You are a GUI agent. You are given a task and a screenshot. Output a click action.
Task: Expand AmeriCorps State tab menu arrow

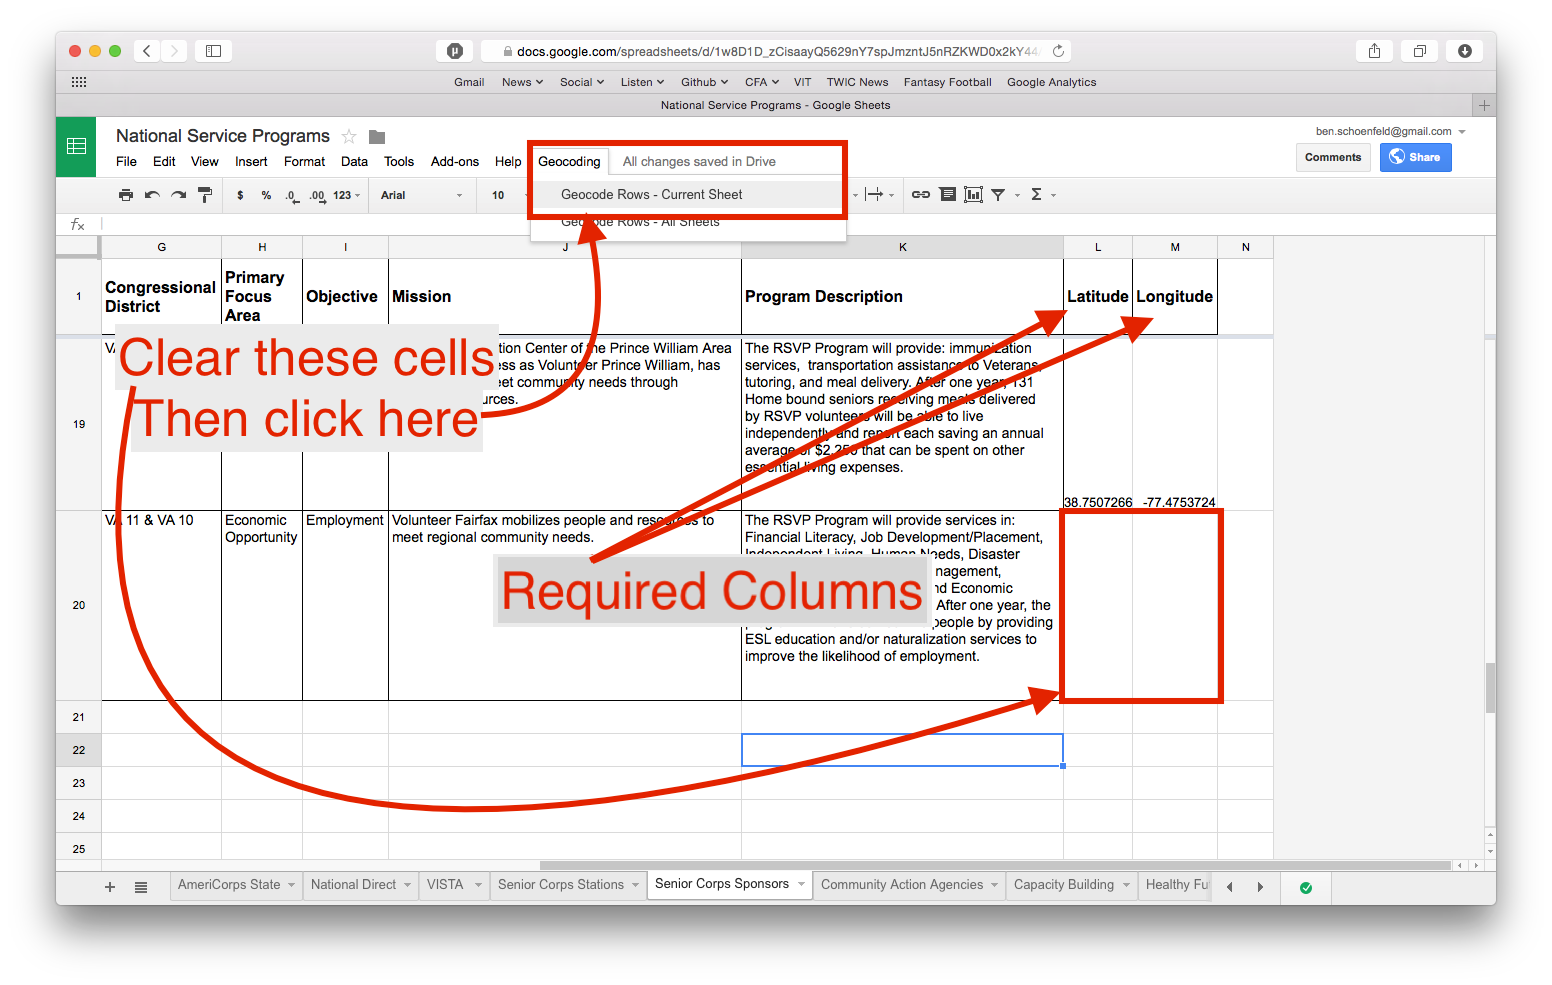click(x=291, y=885)
